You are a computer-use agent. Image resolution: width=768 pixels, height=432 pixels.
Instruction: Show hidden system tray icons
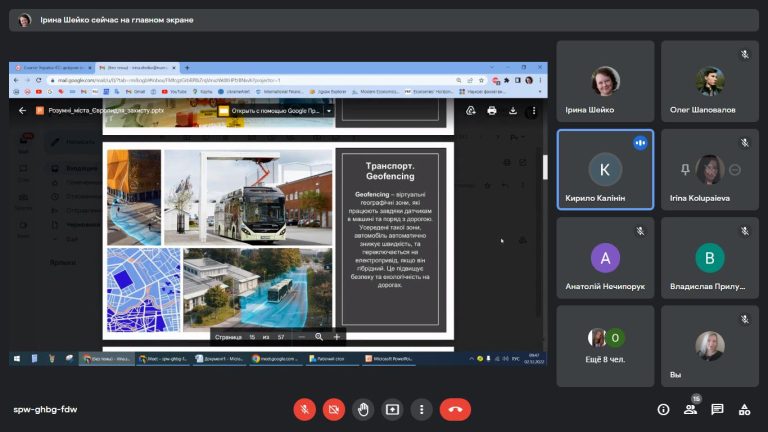pyautogui.click(x=471, y=359)
